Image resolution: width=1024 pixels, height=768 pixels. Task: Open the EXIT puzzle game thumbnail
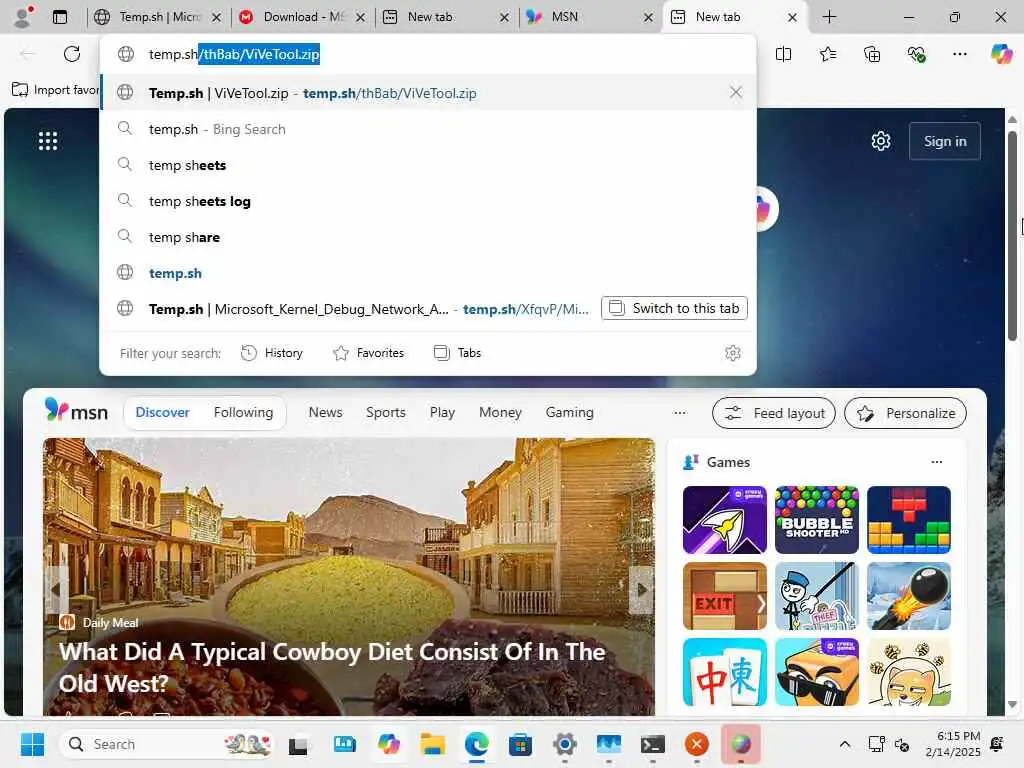pos(725,596)
